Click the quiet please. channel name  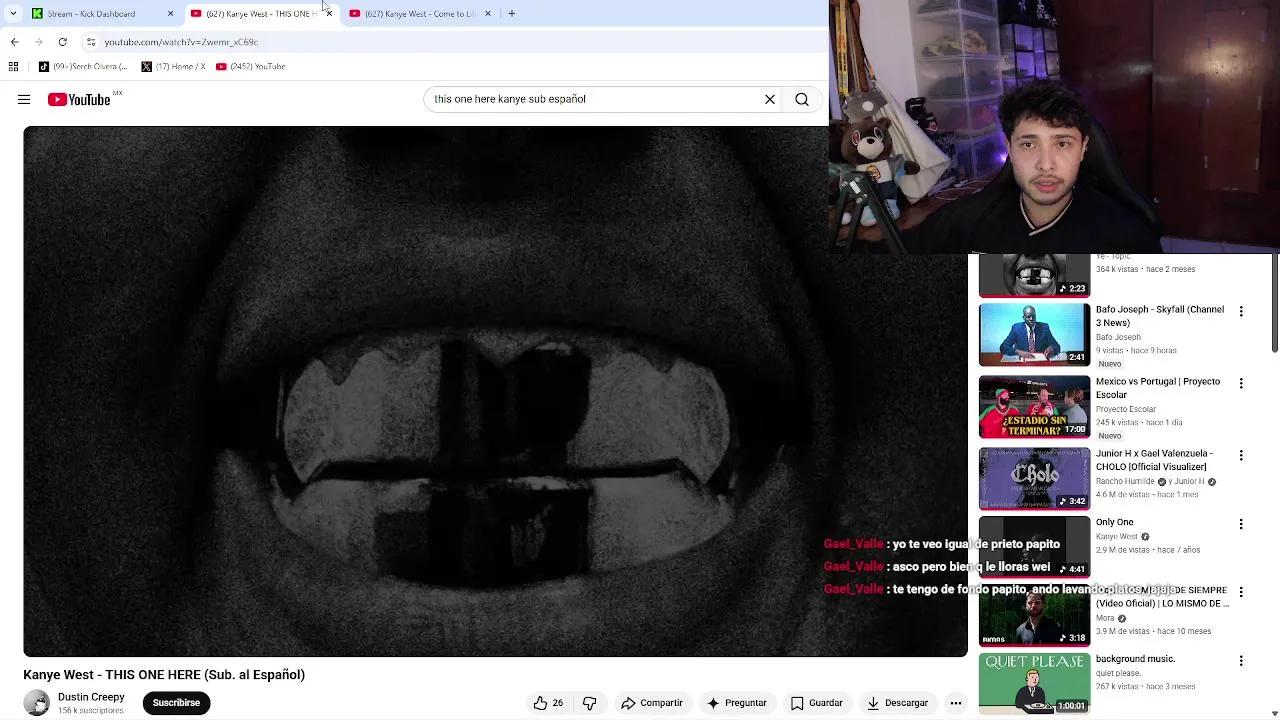1118,673
